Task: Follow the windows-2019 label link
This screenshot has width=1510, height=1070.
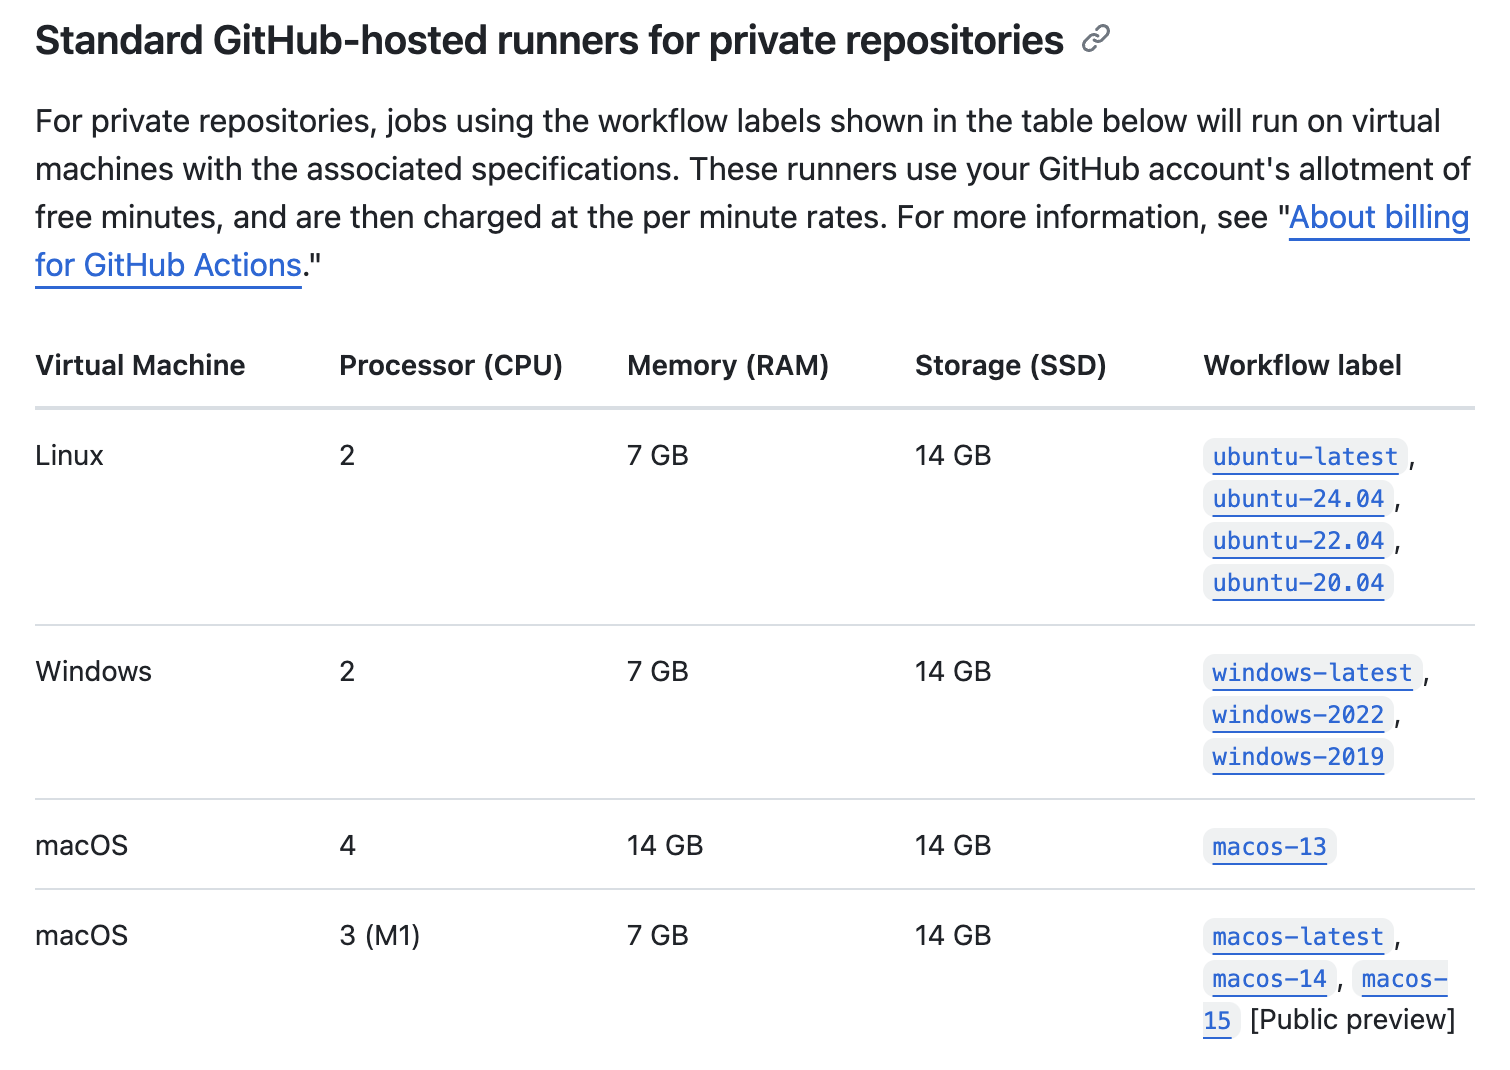Action: [1298, 757]
